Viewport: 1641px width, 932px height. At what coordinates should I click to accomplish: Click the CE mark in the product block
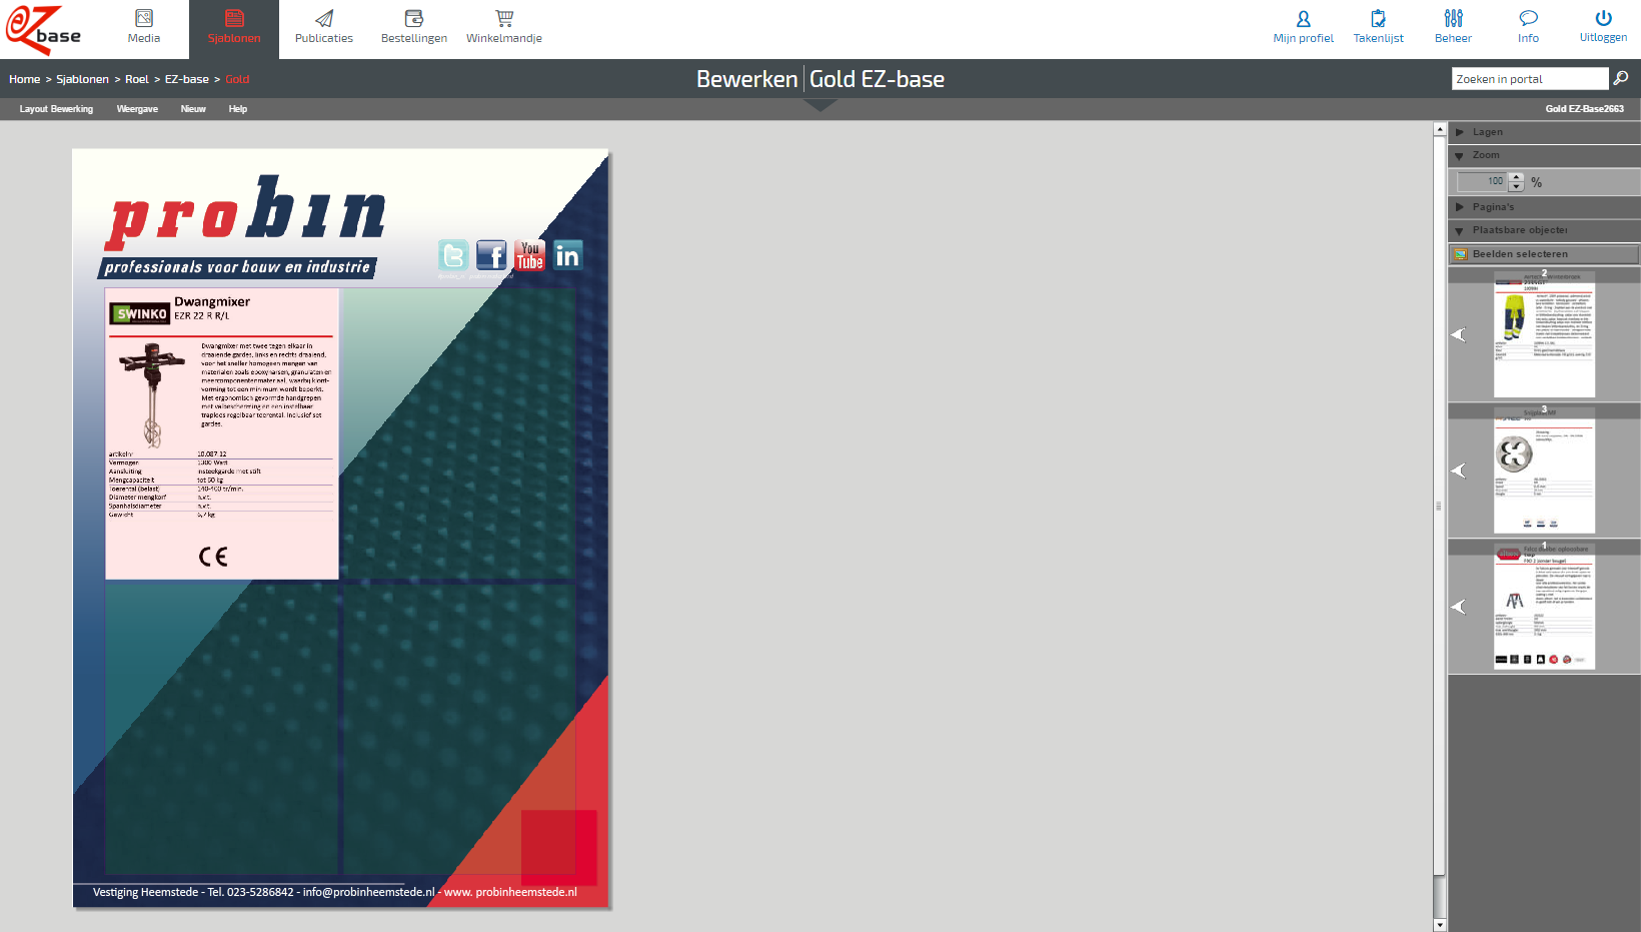tap(213, 556)
